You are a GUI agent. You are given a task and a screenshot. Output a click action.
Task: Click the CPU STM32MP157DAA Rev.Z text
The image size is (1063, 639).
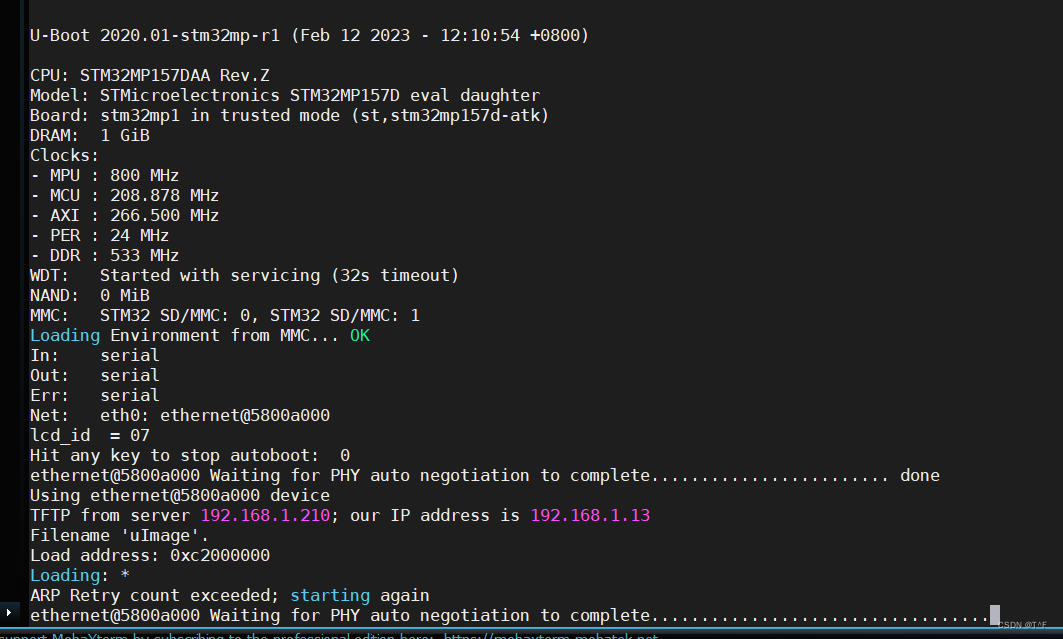click(x=150, y=75)
